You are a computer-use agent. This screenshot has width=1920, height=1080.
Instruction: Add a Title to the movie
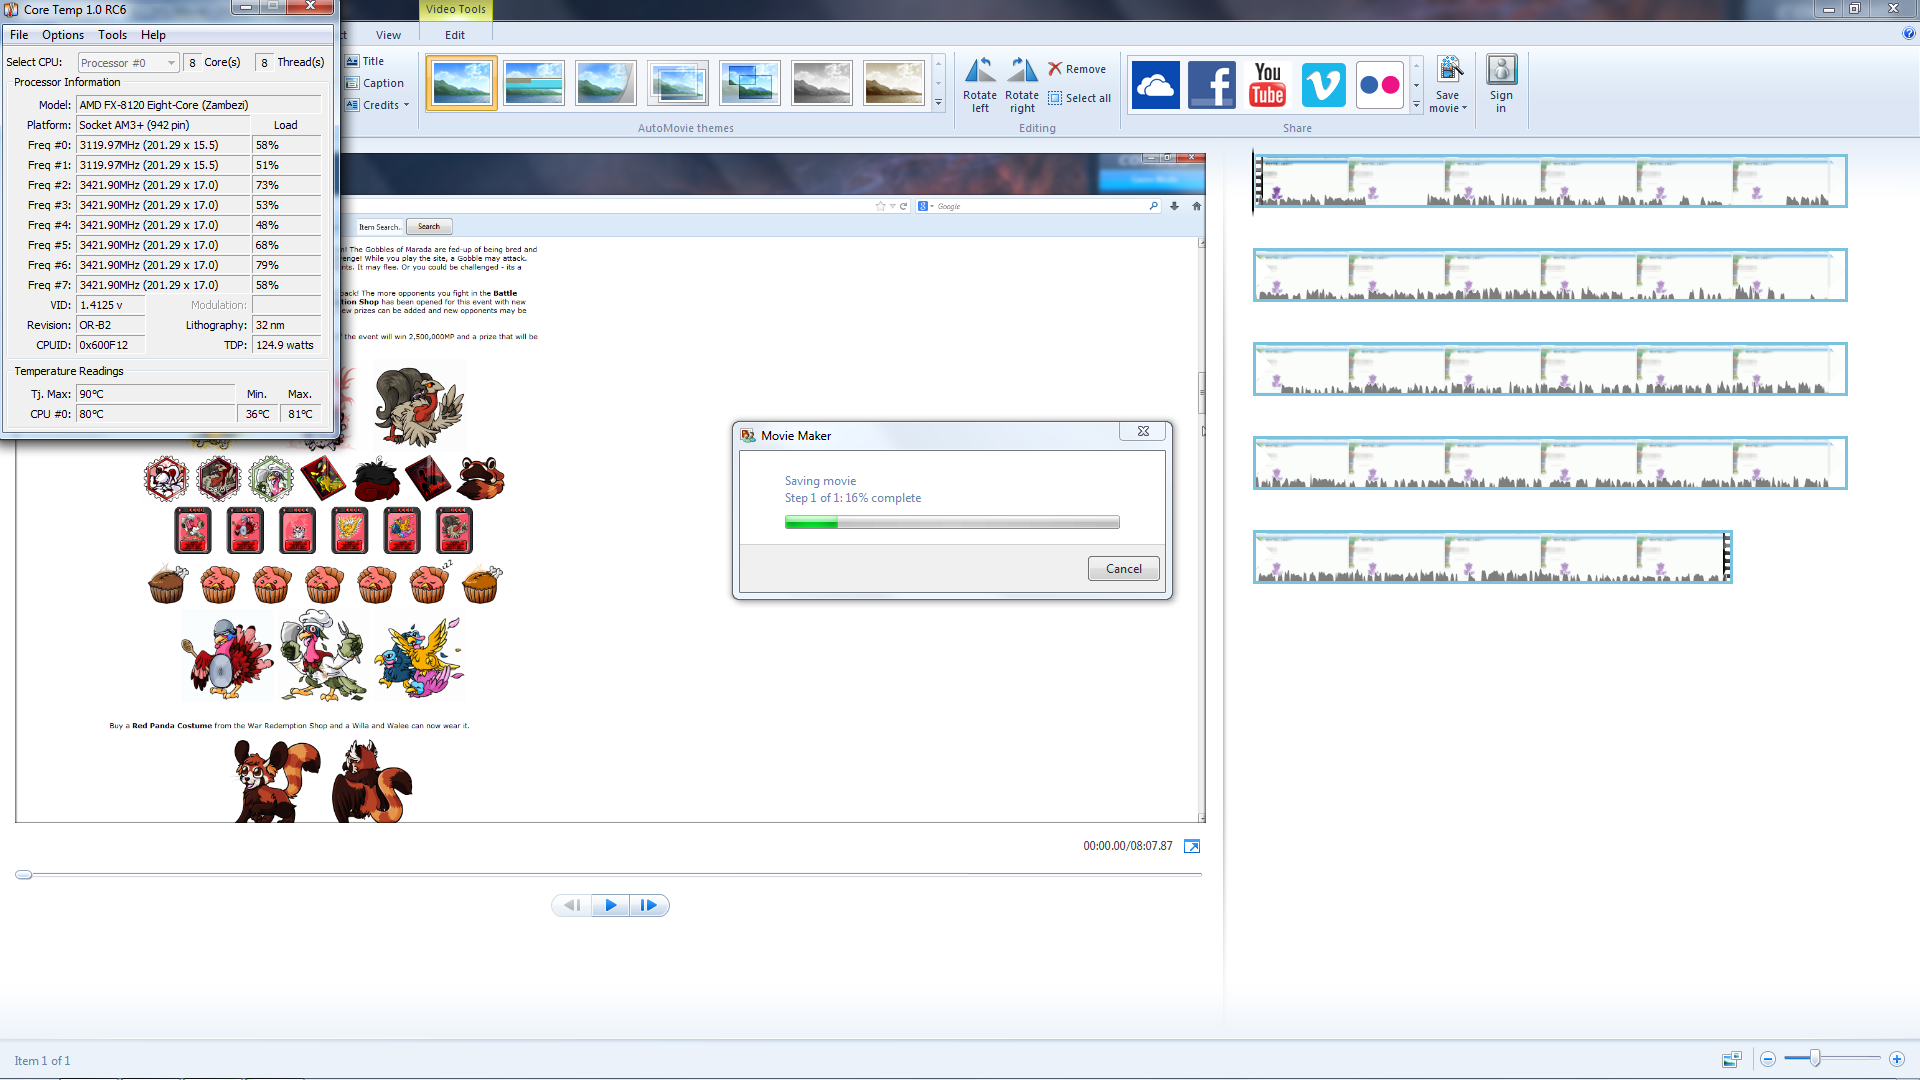click(365, 61)
